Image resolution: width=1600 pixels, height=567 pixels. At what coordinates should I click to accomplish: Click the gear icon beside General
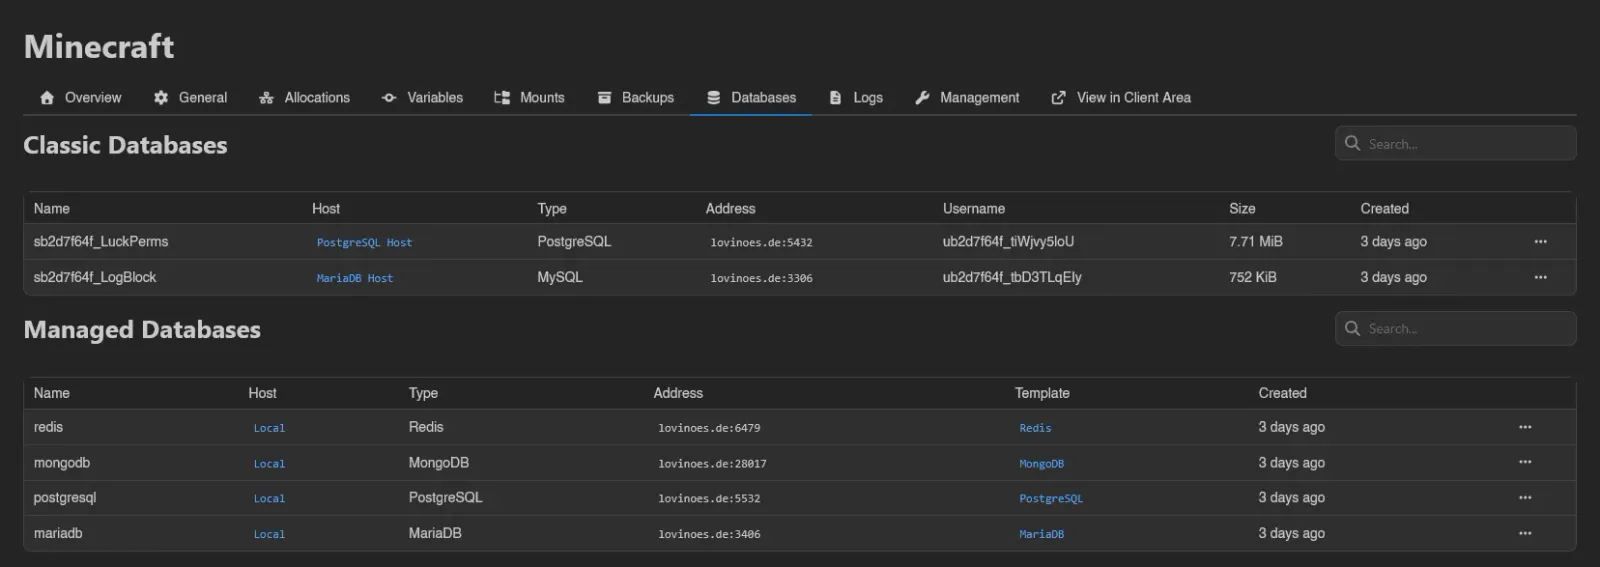click(161, 98)
